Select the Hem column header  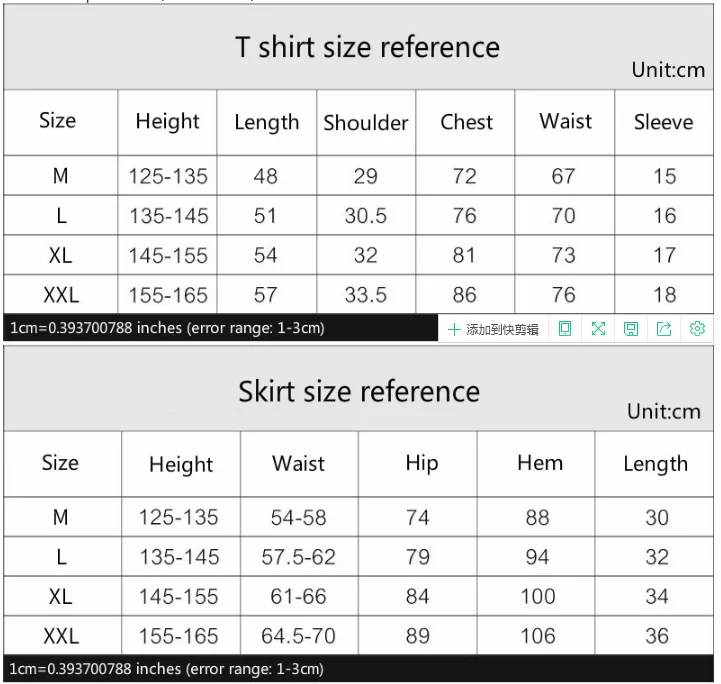(539, 463)
